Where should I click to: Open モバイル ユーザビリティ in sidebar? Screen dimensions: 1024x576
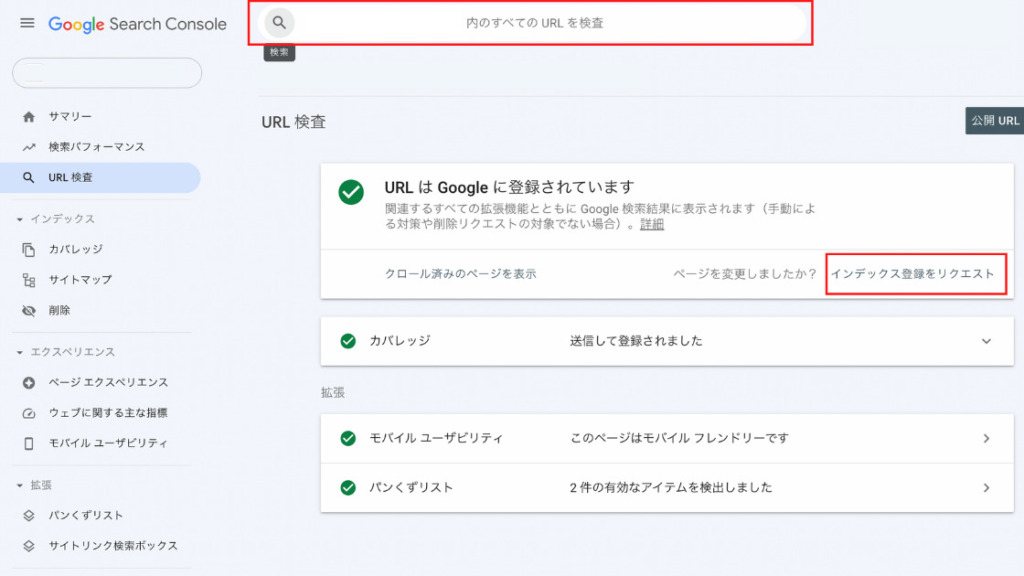click(x=108, y=443)
